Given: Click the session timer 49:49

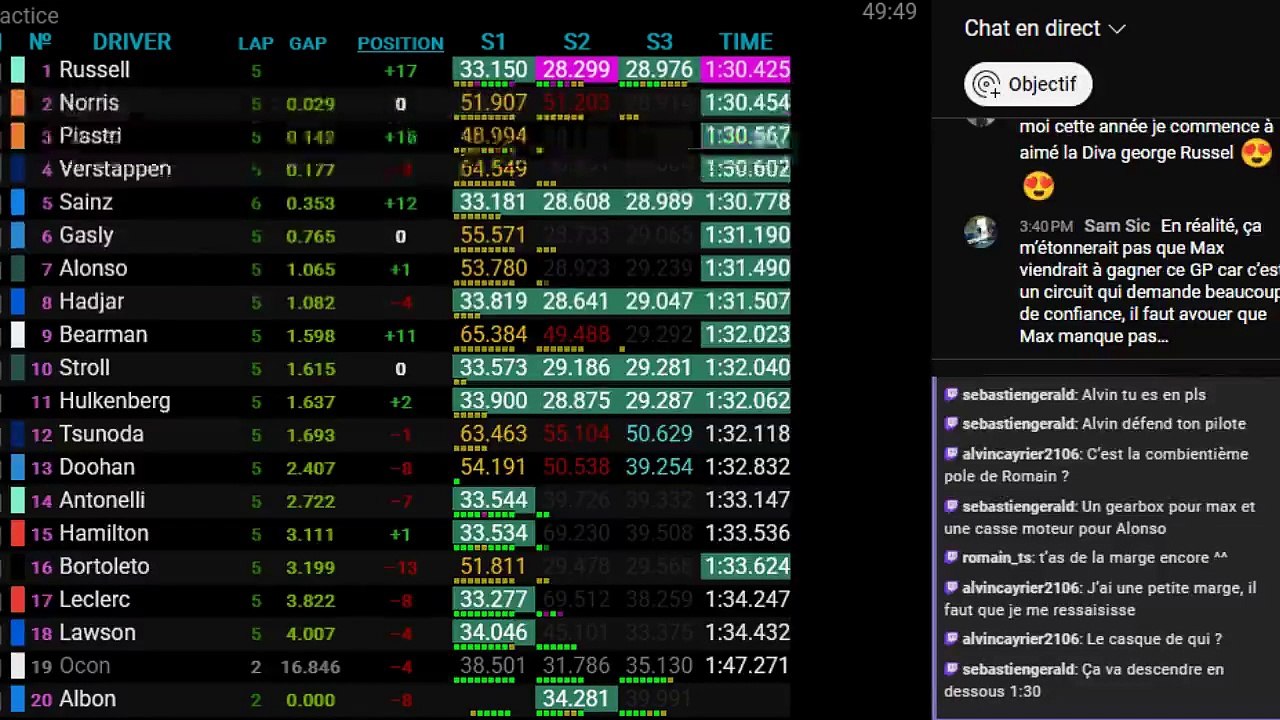Looking at the screenshot, I should tap(889, 12).
